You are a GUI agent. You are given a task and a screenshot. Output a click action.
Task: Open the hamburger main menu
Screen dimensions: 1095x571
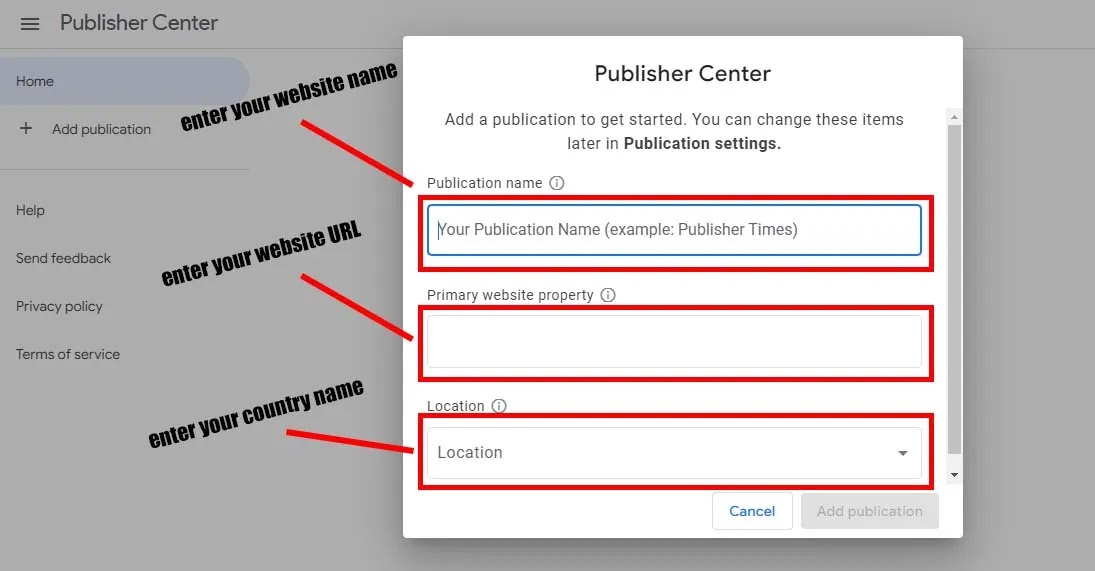point(30,24)
